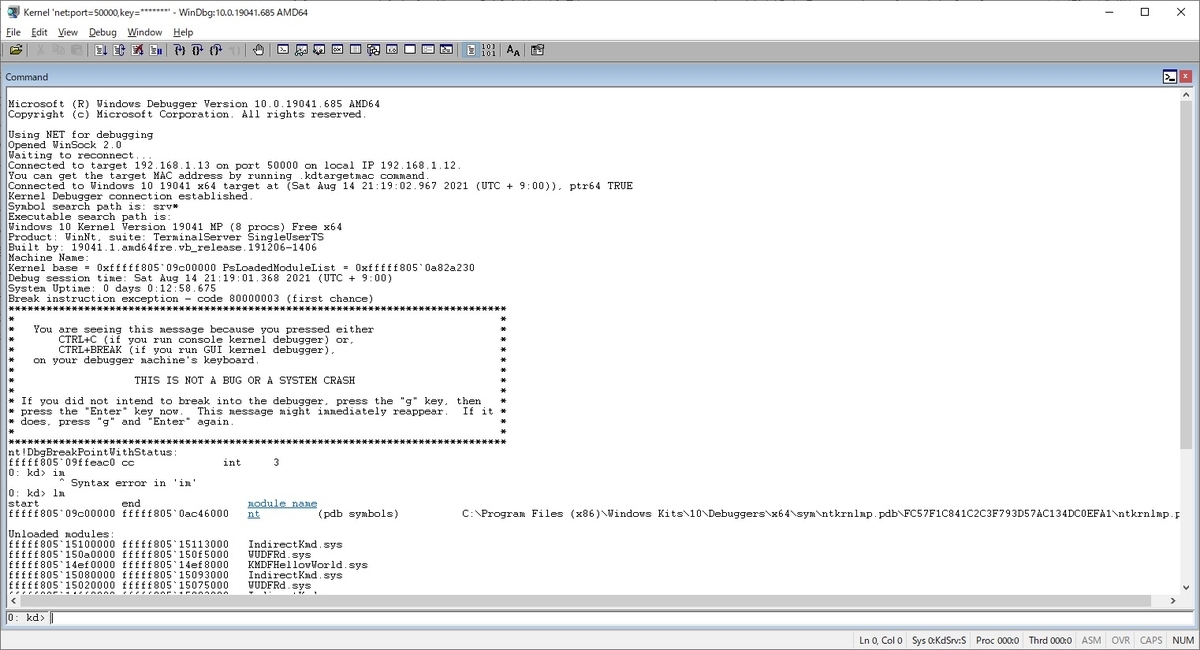1200x650 pixels.
Task: Click the OVR status bar indicator
Action: pyautogui.click(x=1121, y=640)
